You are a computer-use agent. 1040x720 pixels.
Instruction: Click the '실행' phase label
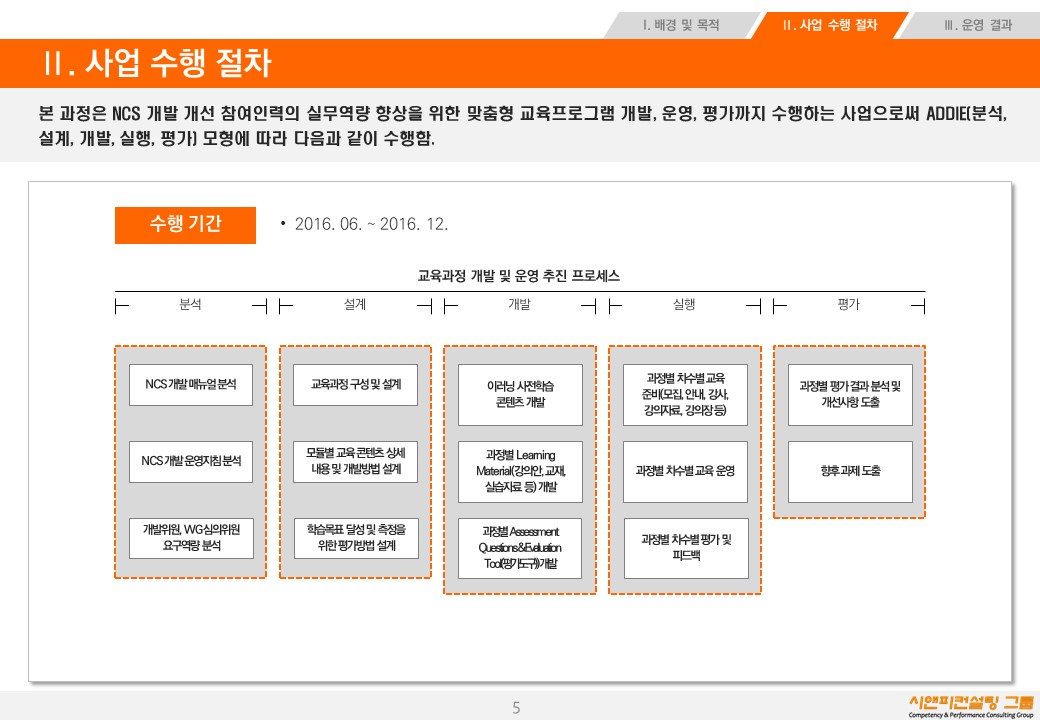click(684, 304)
